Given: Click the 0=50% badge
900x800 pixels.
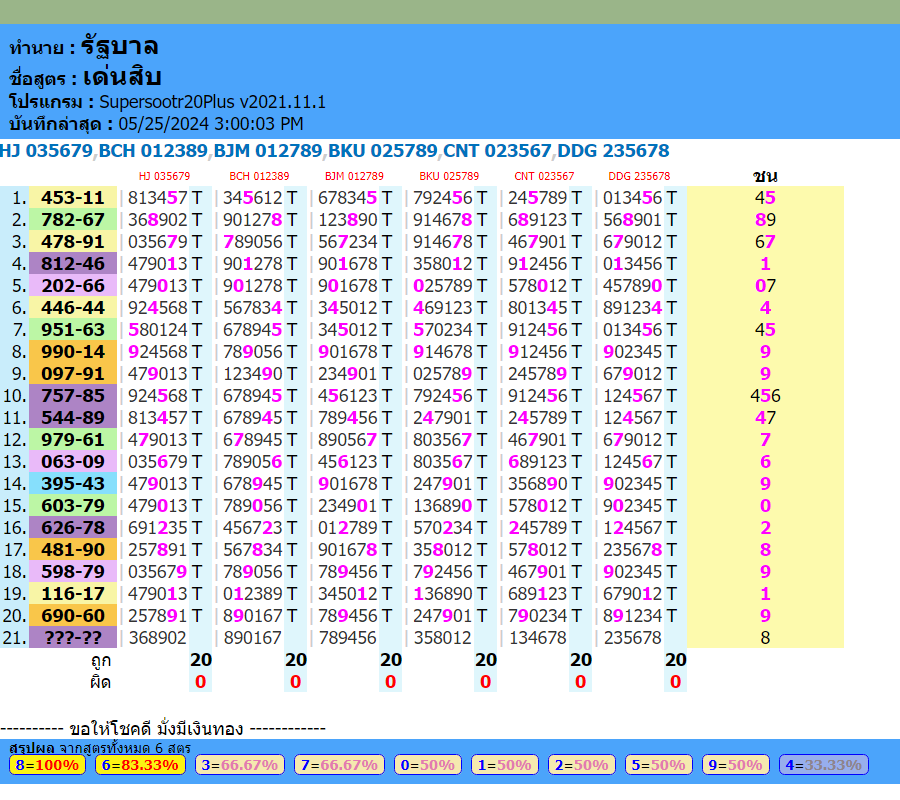Looking at the screenshot, I should pyautogui.click(x=428, y=765).
